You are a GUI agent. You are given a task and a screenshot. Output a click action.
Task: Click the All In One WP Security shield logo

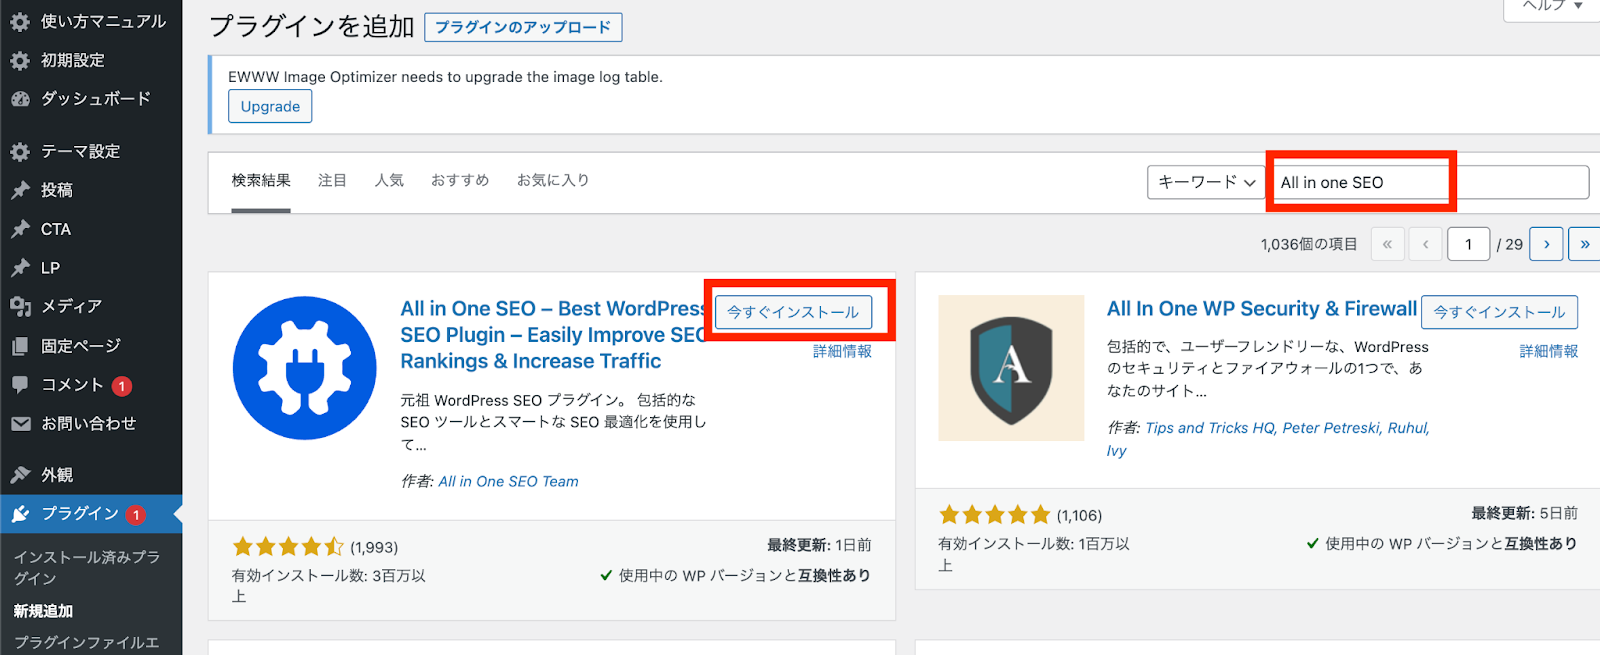1011,368
